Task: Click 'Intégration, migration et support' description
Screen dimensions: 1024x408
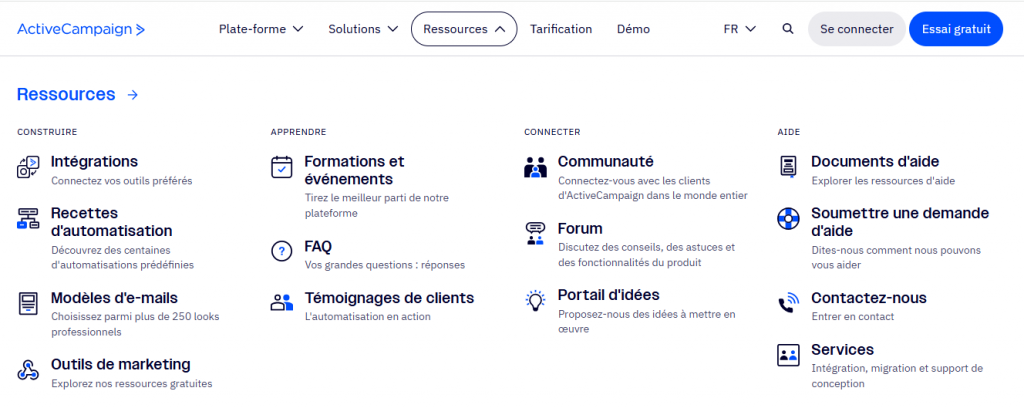Action: (897, 376)
